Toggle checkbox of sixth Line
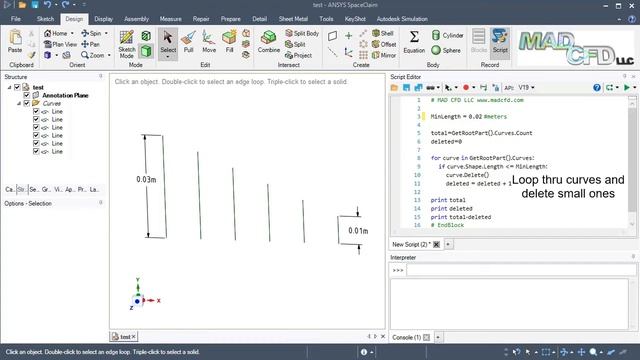The height and width of the screenshot is (360, 640). (x=36, y=151)
